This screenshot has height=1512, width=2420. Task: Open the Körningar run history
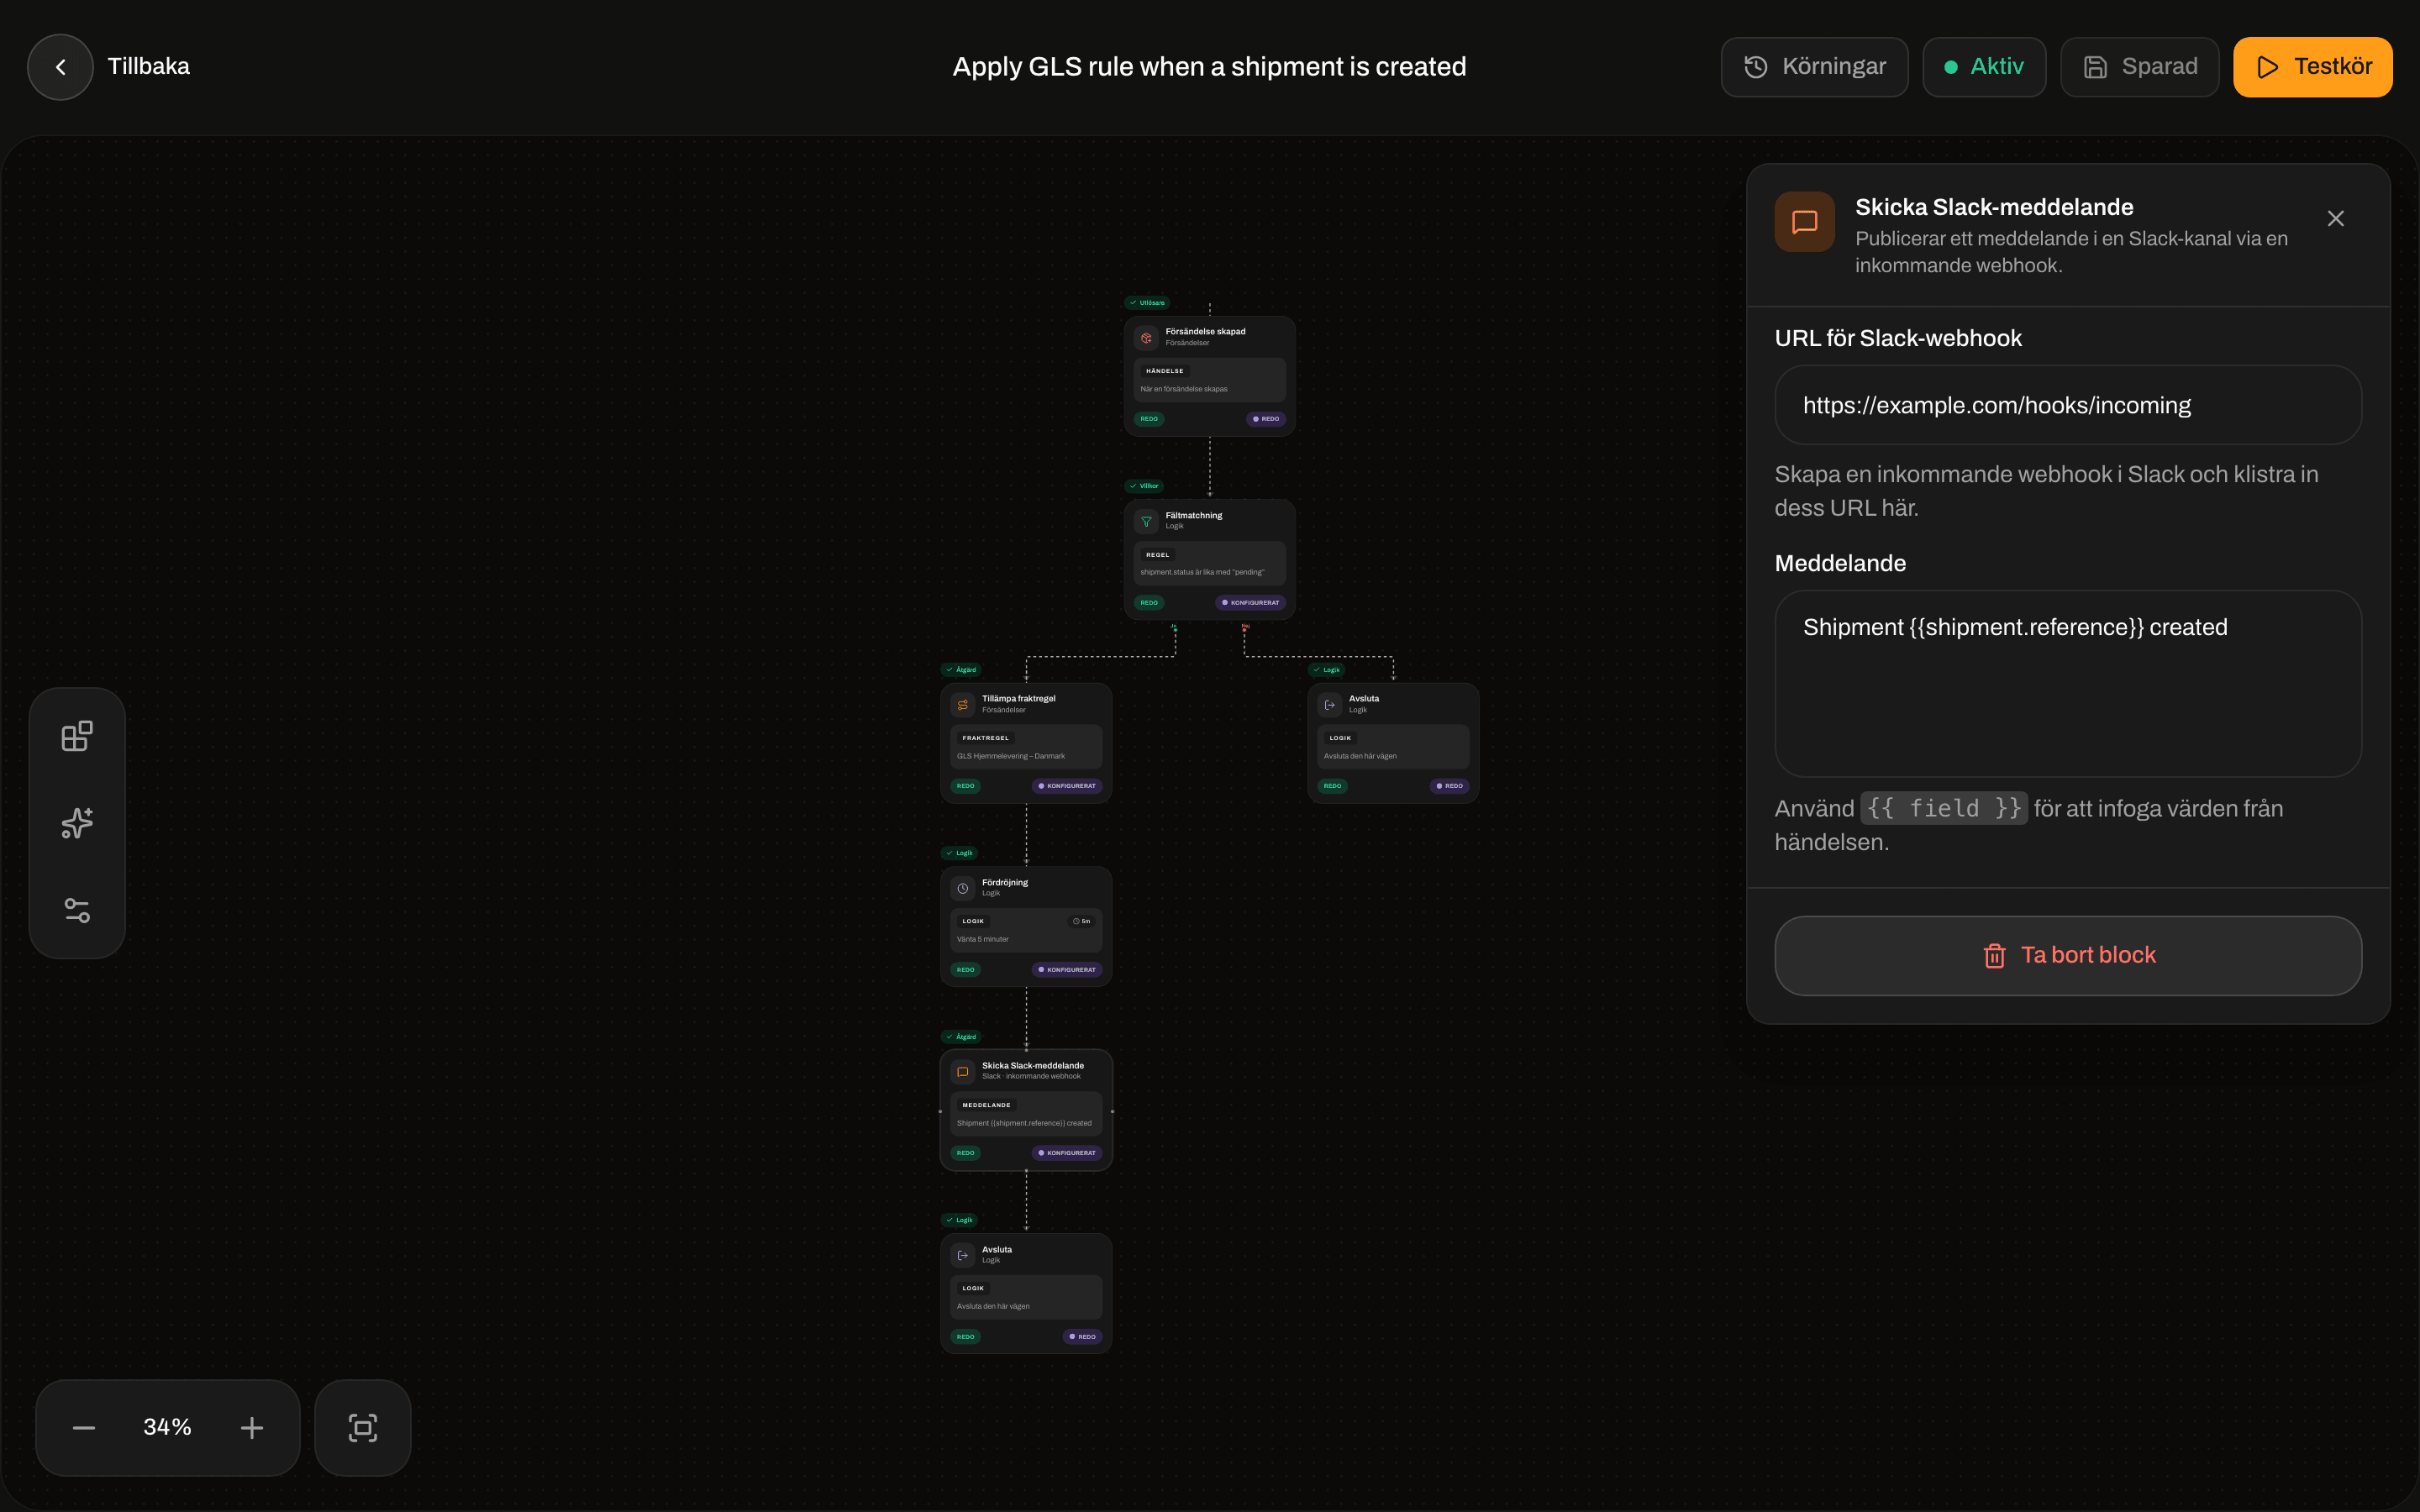tap(1814, 67)
